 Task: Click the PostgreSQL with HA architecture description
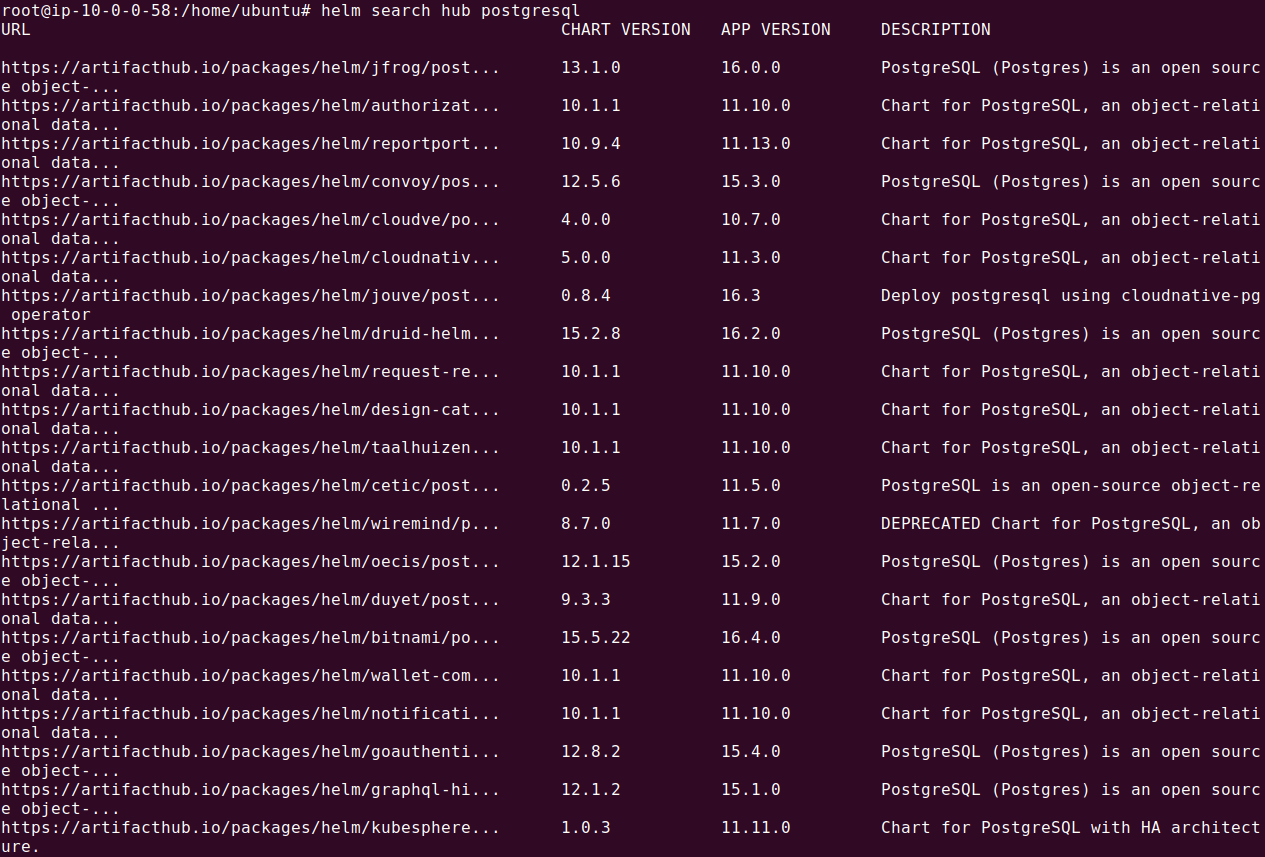(1071, 828)
